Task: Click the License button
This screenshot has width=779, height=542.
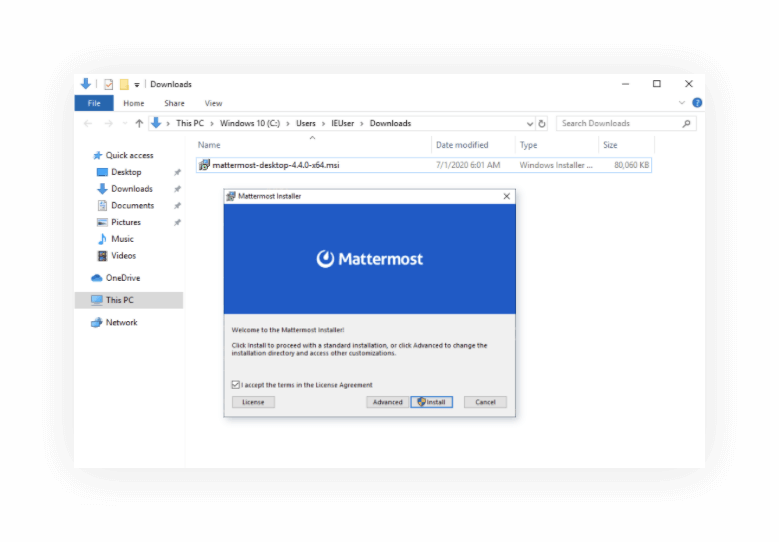Action: [253, 402]
